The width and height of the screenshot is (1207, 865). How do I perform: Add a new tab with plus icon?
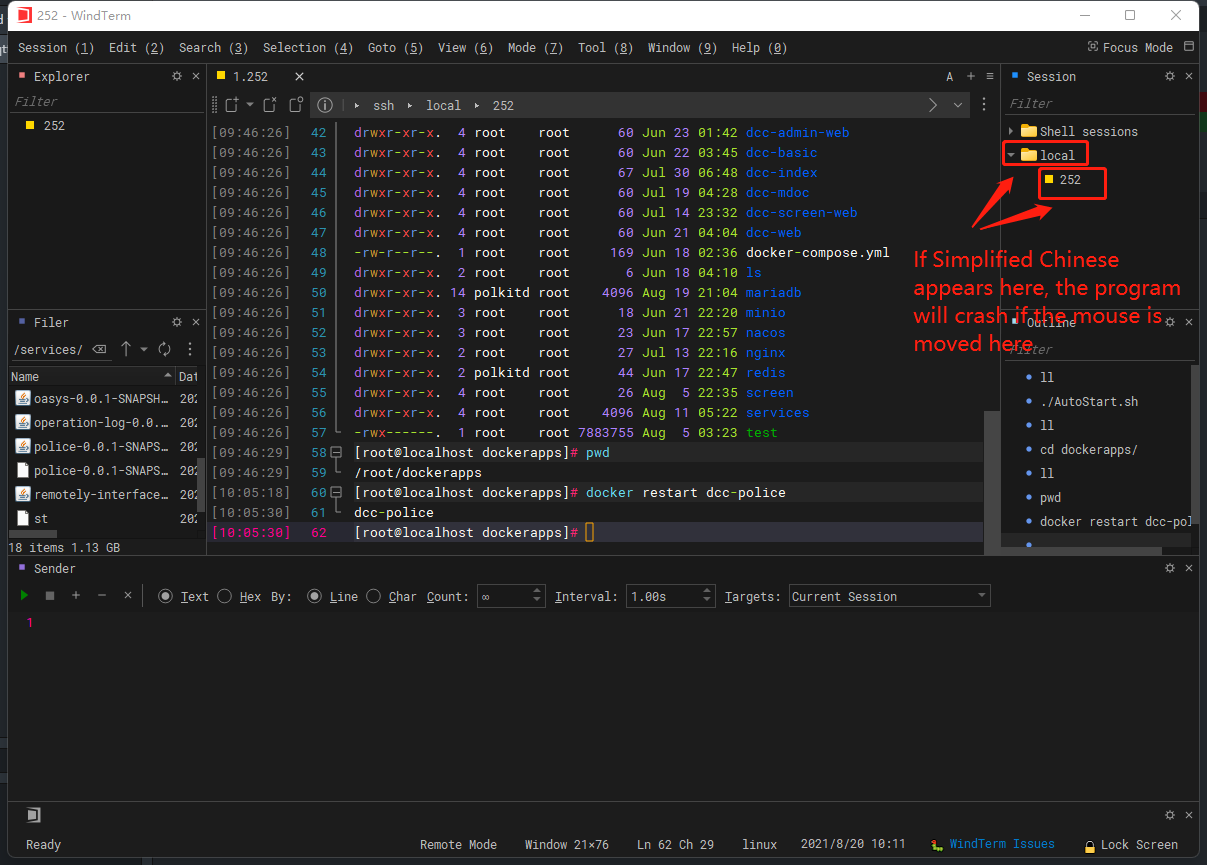tap(970, 76)
